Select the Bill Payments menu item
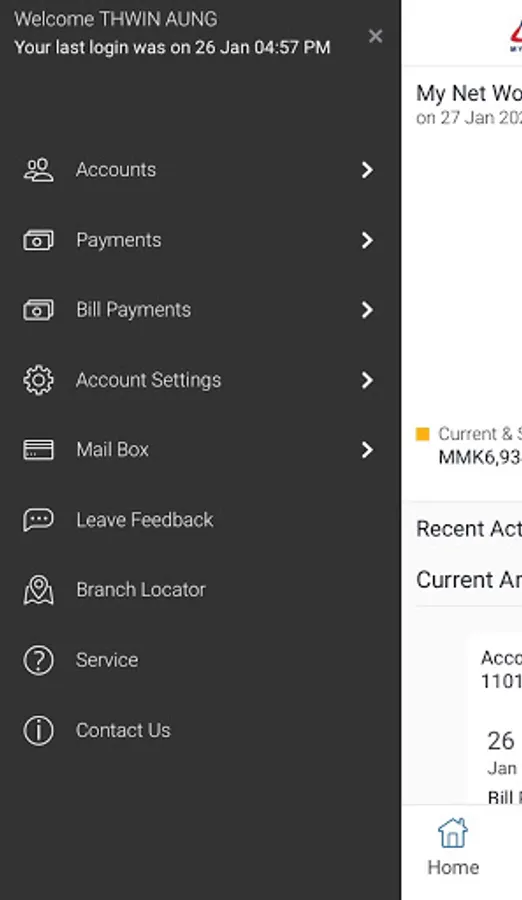Image resolution: width=522 pixels, height=900 pixels. (200, 310)
